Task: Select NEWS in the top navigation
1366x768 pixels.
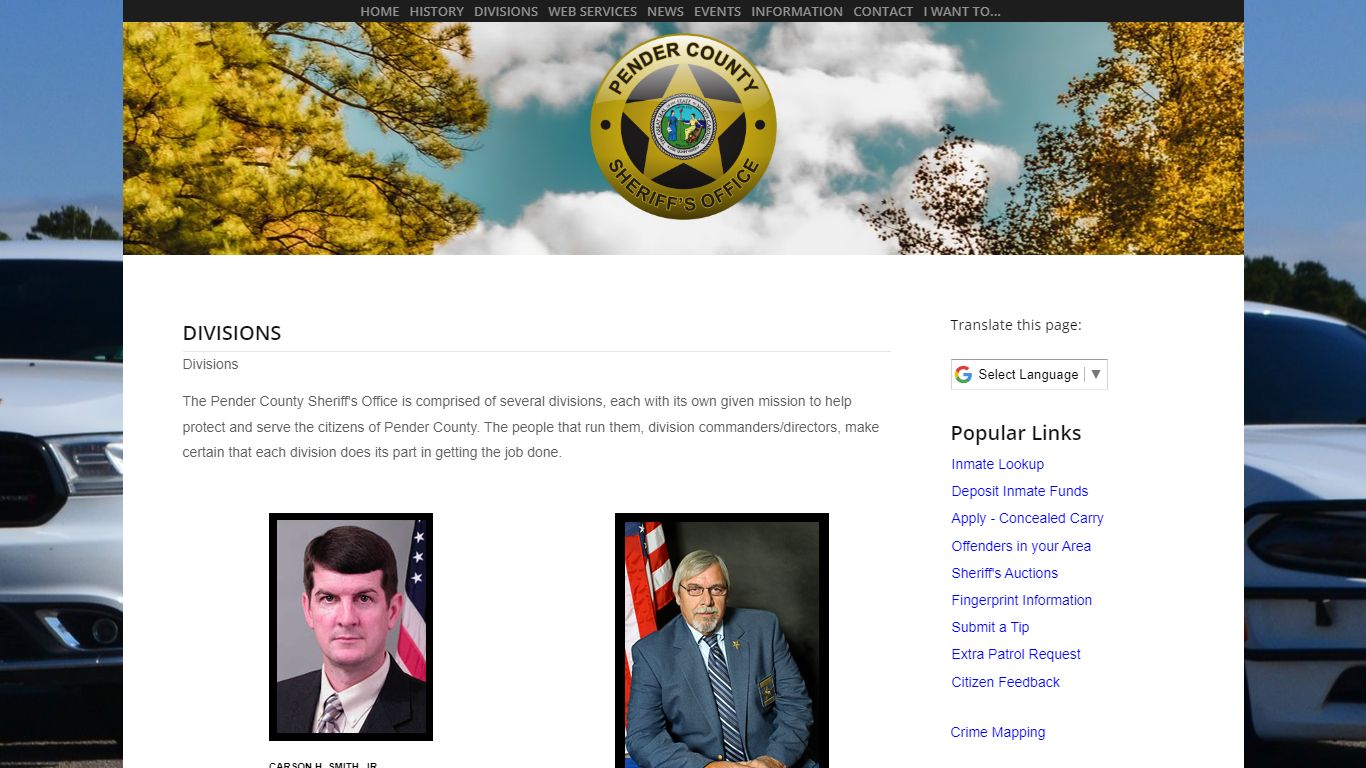Action: [x=665, y=11]
